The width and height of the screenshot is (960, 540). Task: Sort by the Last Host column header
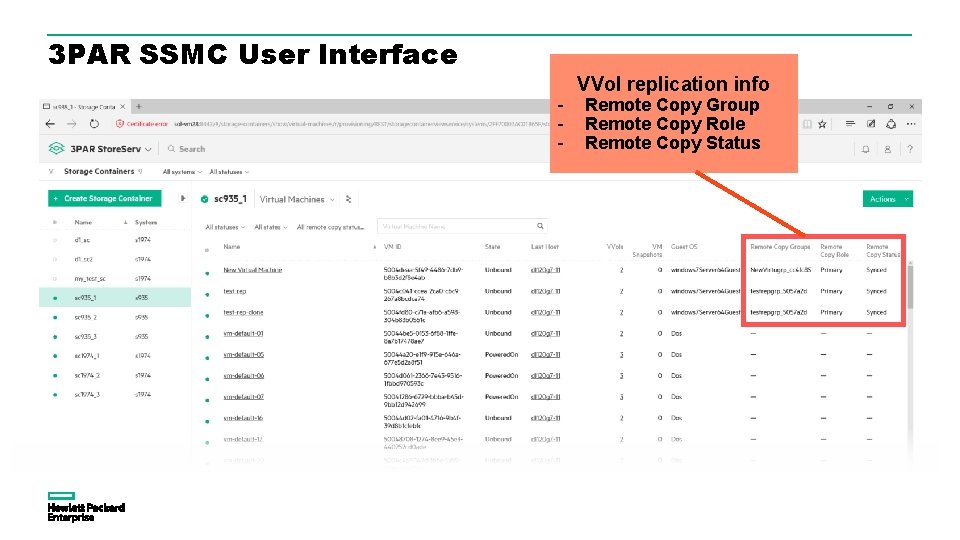545,247
